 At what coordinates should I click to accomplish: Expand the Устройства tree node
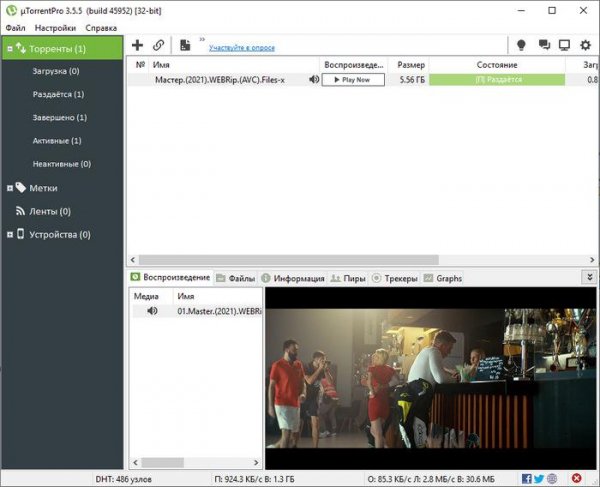[x=10, y=235]
